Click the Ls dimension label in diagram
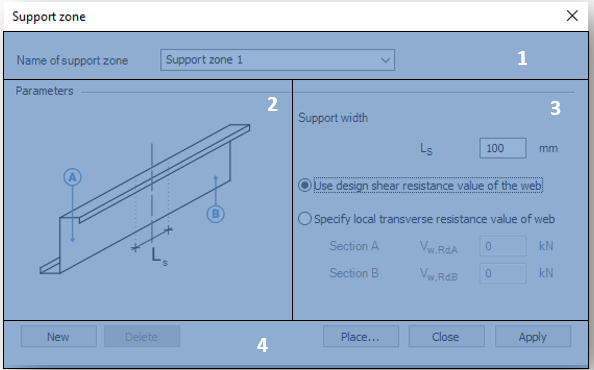The height and width of the screenshot is (370, 594). coord(159,256)
